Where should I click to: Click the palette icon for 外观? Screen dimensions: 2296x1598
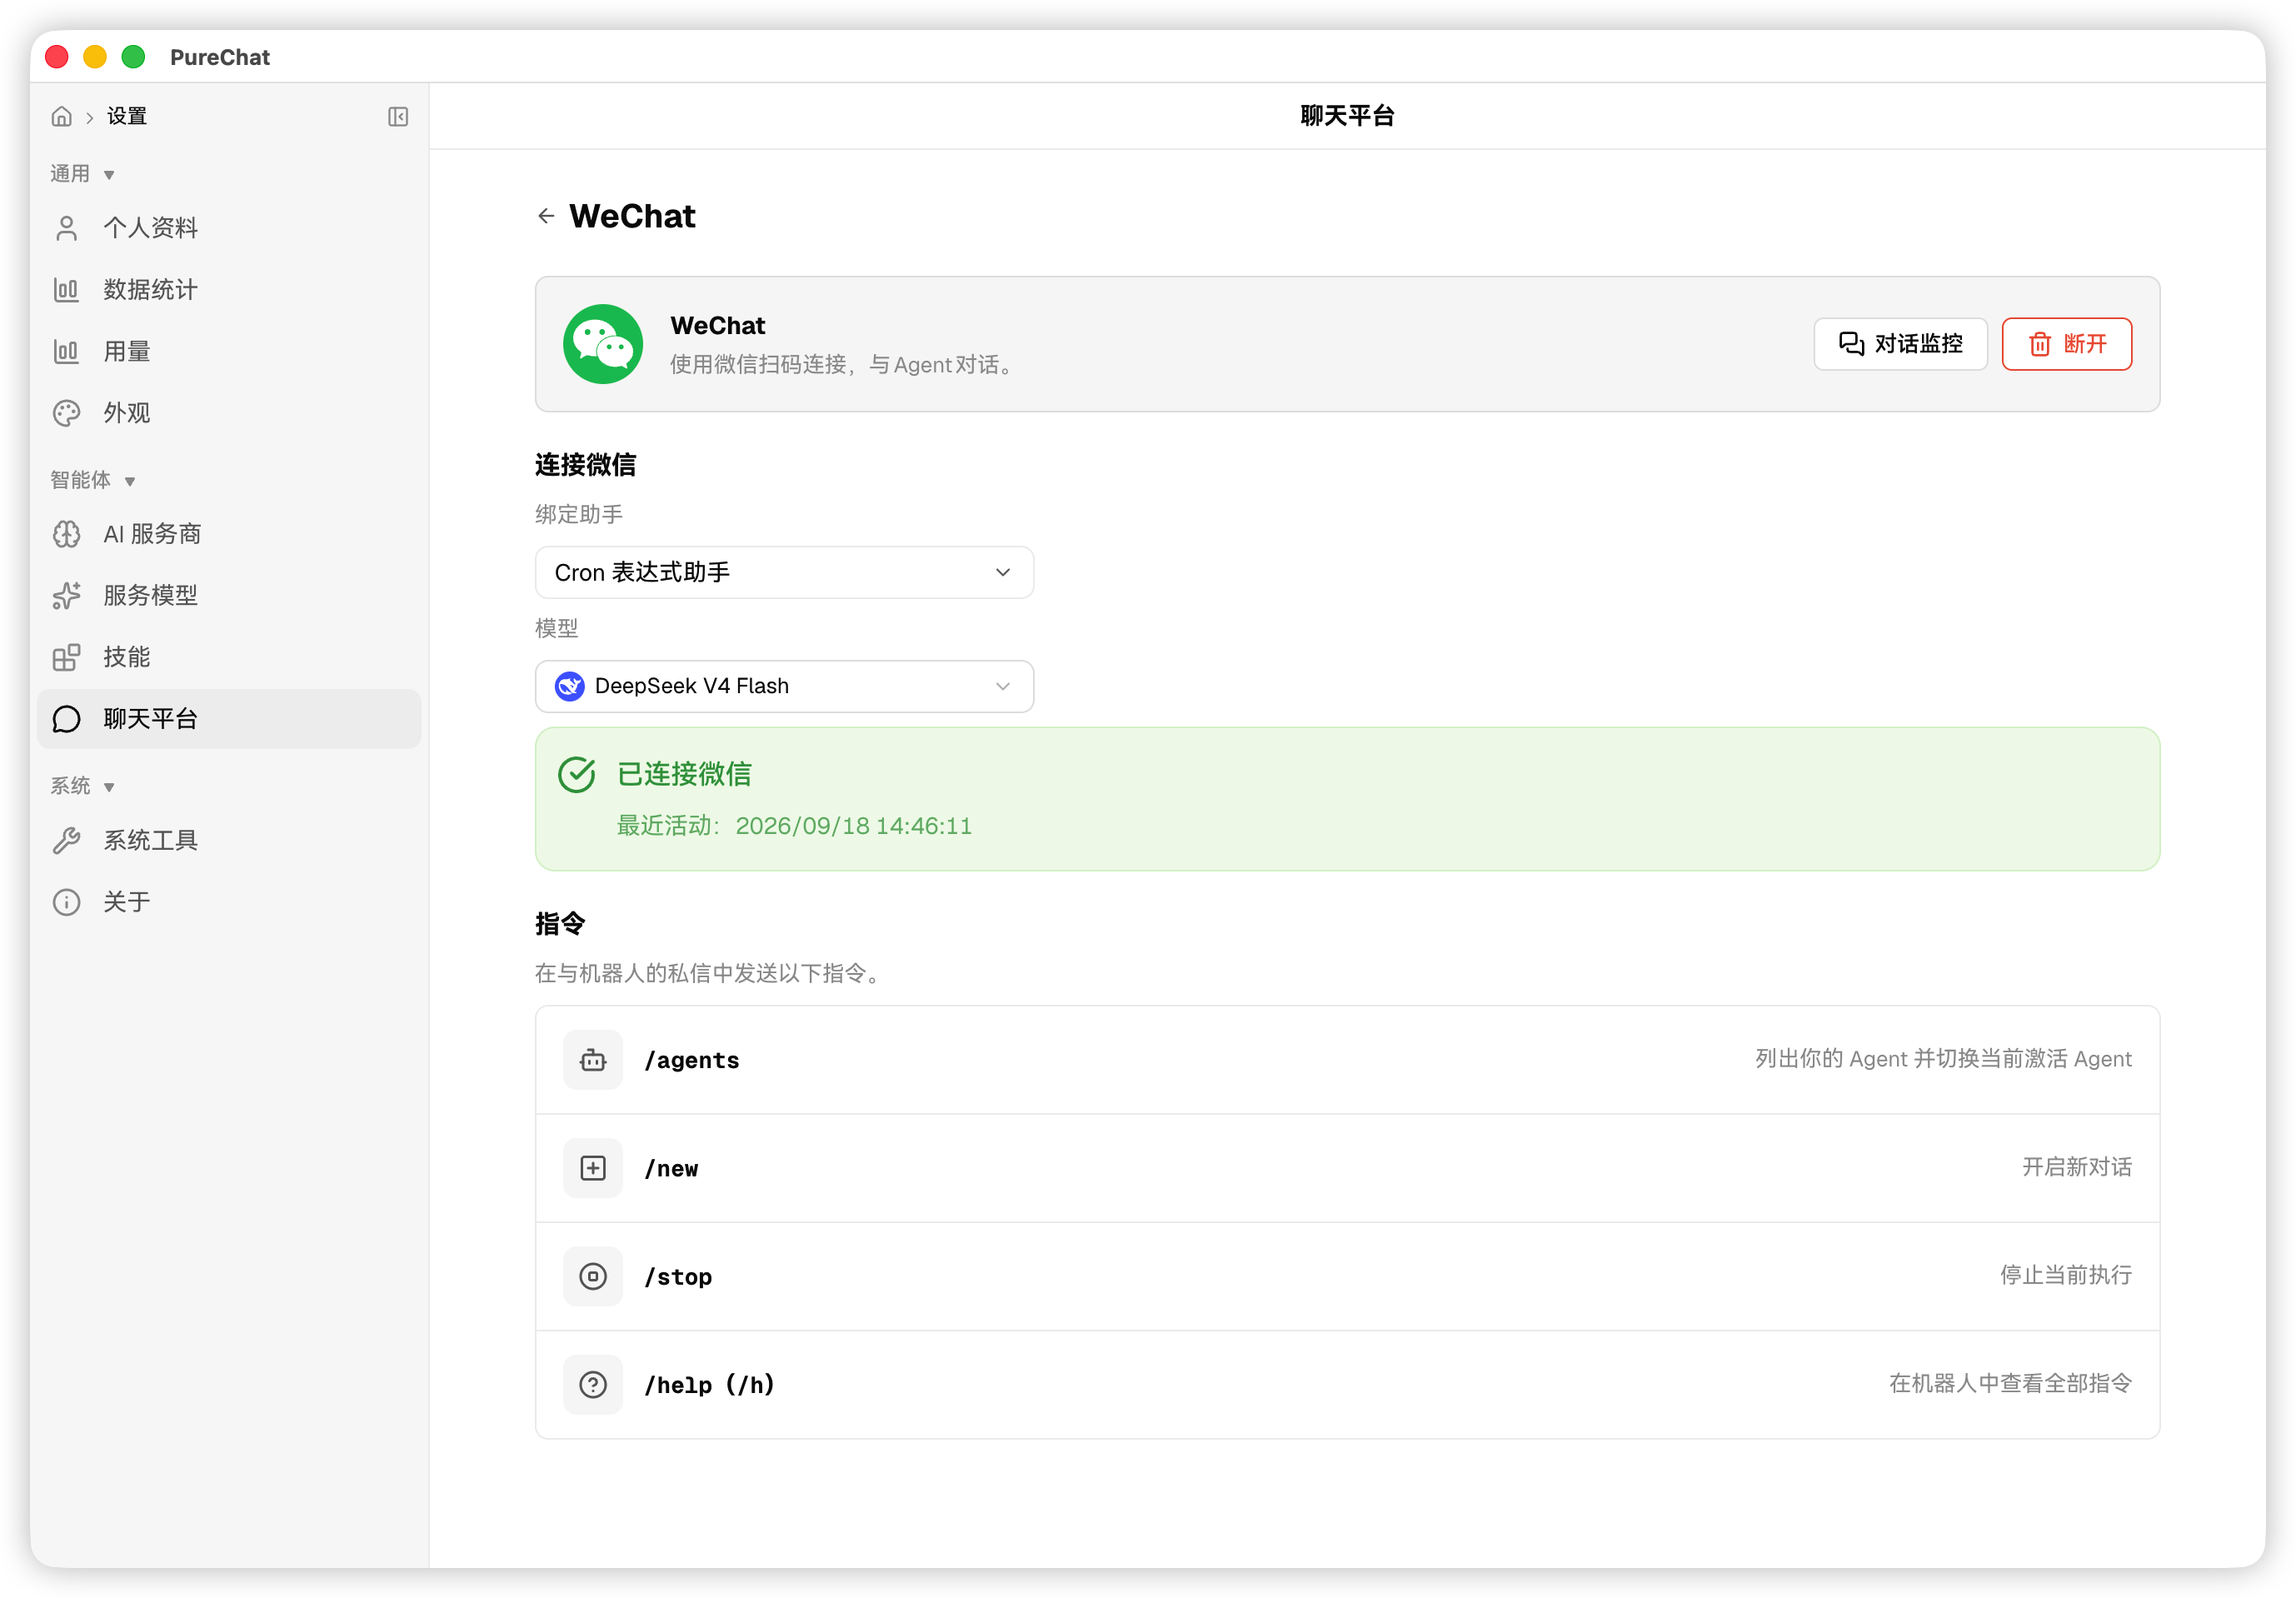click(67, 413)
